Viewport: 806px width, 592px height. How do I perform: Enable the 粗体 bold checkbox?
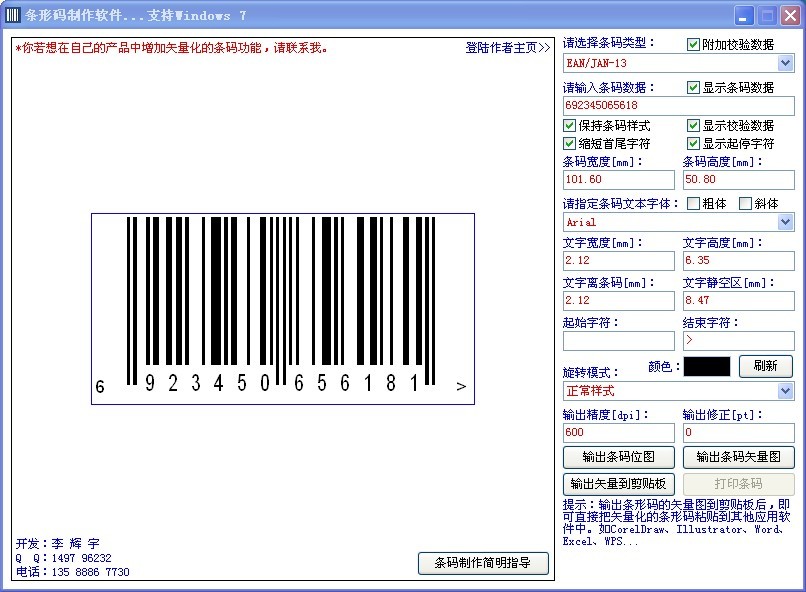[x=694, y=203]
